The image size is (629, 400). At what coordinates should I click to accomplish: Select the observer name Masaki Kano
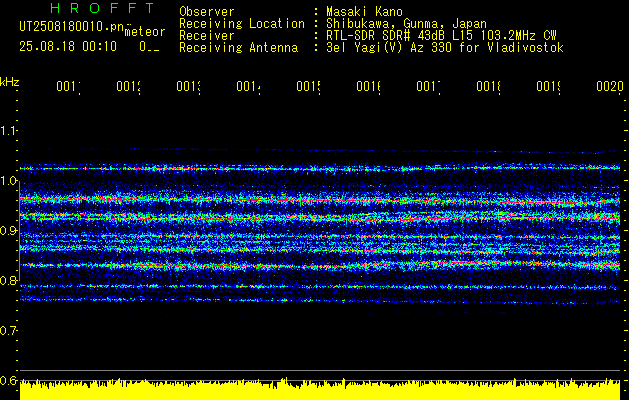[364, 12]
